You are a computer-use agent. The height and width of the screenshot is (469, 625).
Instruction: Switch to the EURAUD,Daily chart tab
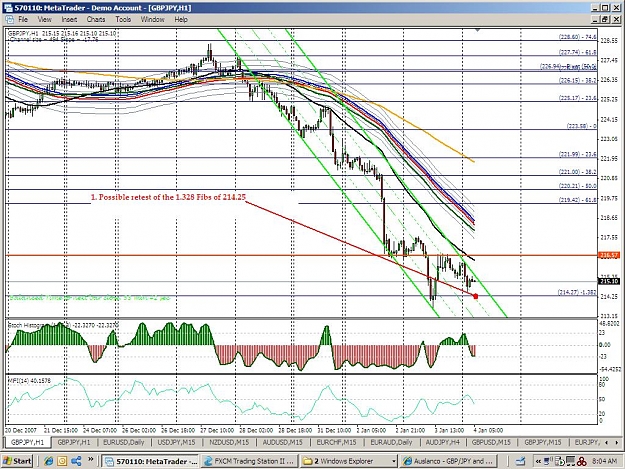pos(391,442)
